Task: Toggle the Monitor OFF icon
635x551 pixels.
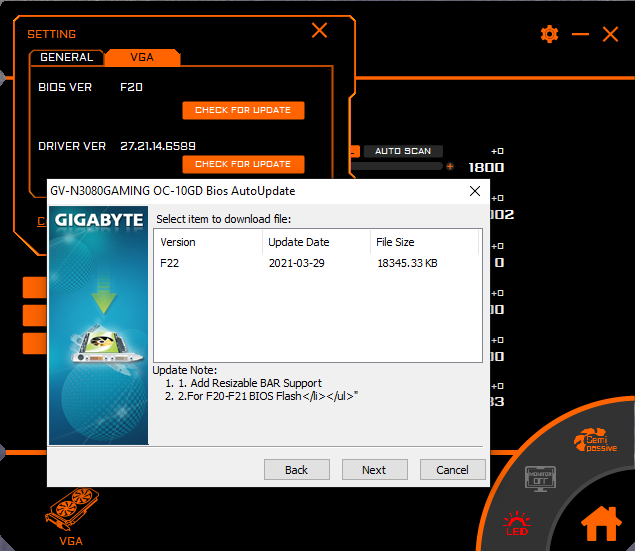Action: (x=541, y=479)
